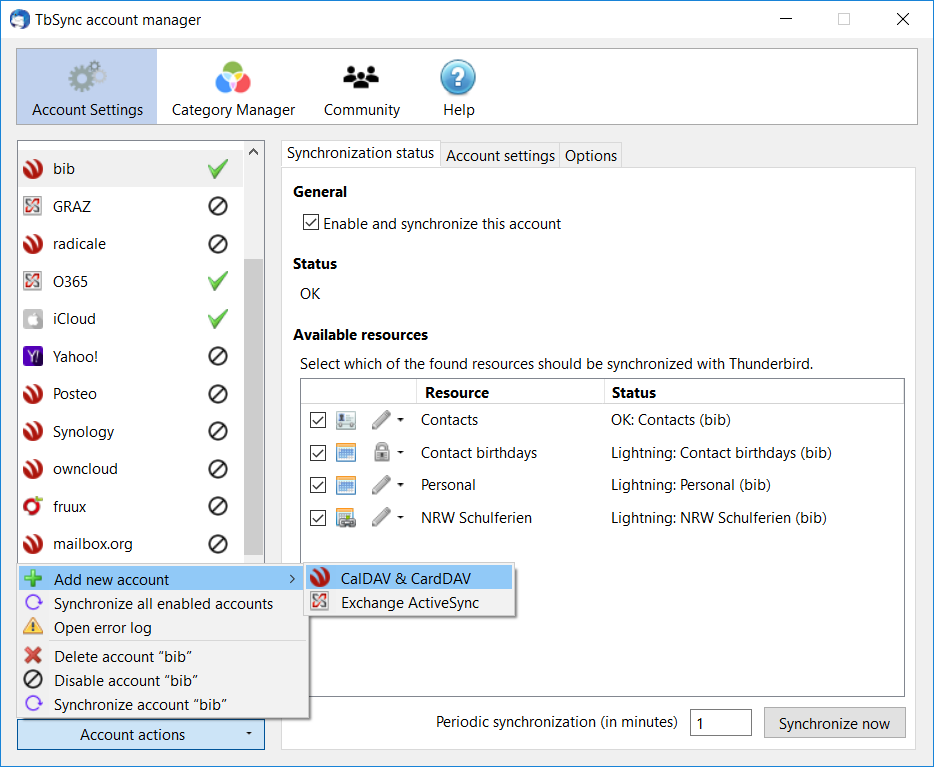This screenshot has width=934, height=767.
Task: Click the periodic synchronization minutes field
Action: pos(721,723)
